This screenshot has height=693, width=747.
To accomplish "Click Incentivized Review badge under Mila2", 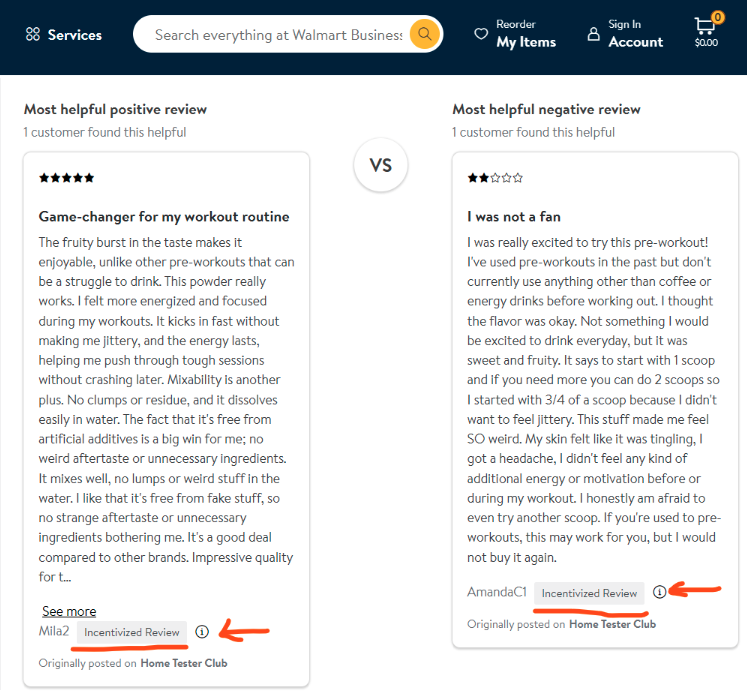I will coord(132,632).
